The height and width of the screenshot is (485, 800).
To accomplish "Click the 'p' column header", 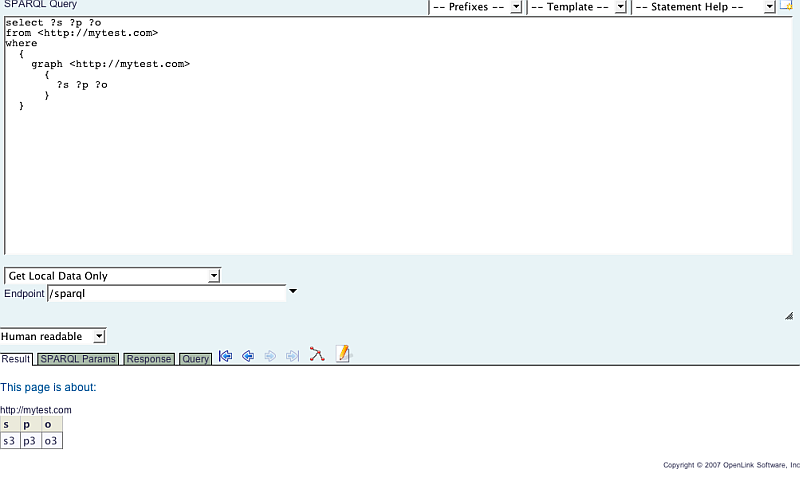I will (x=31, y=424).
